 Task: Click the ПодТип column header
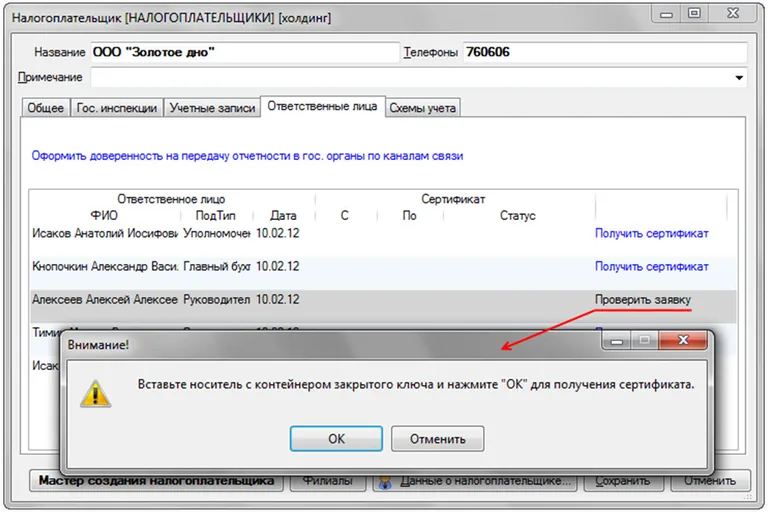click(x=216, y=216)
